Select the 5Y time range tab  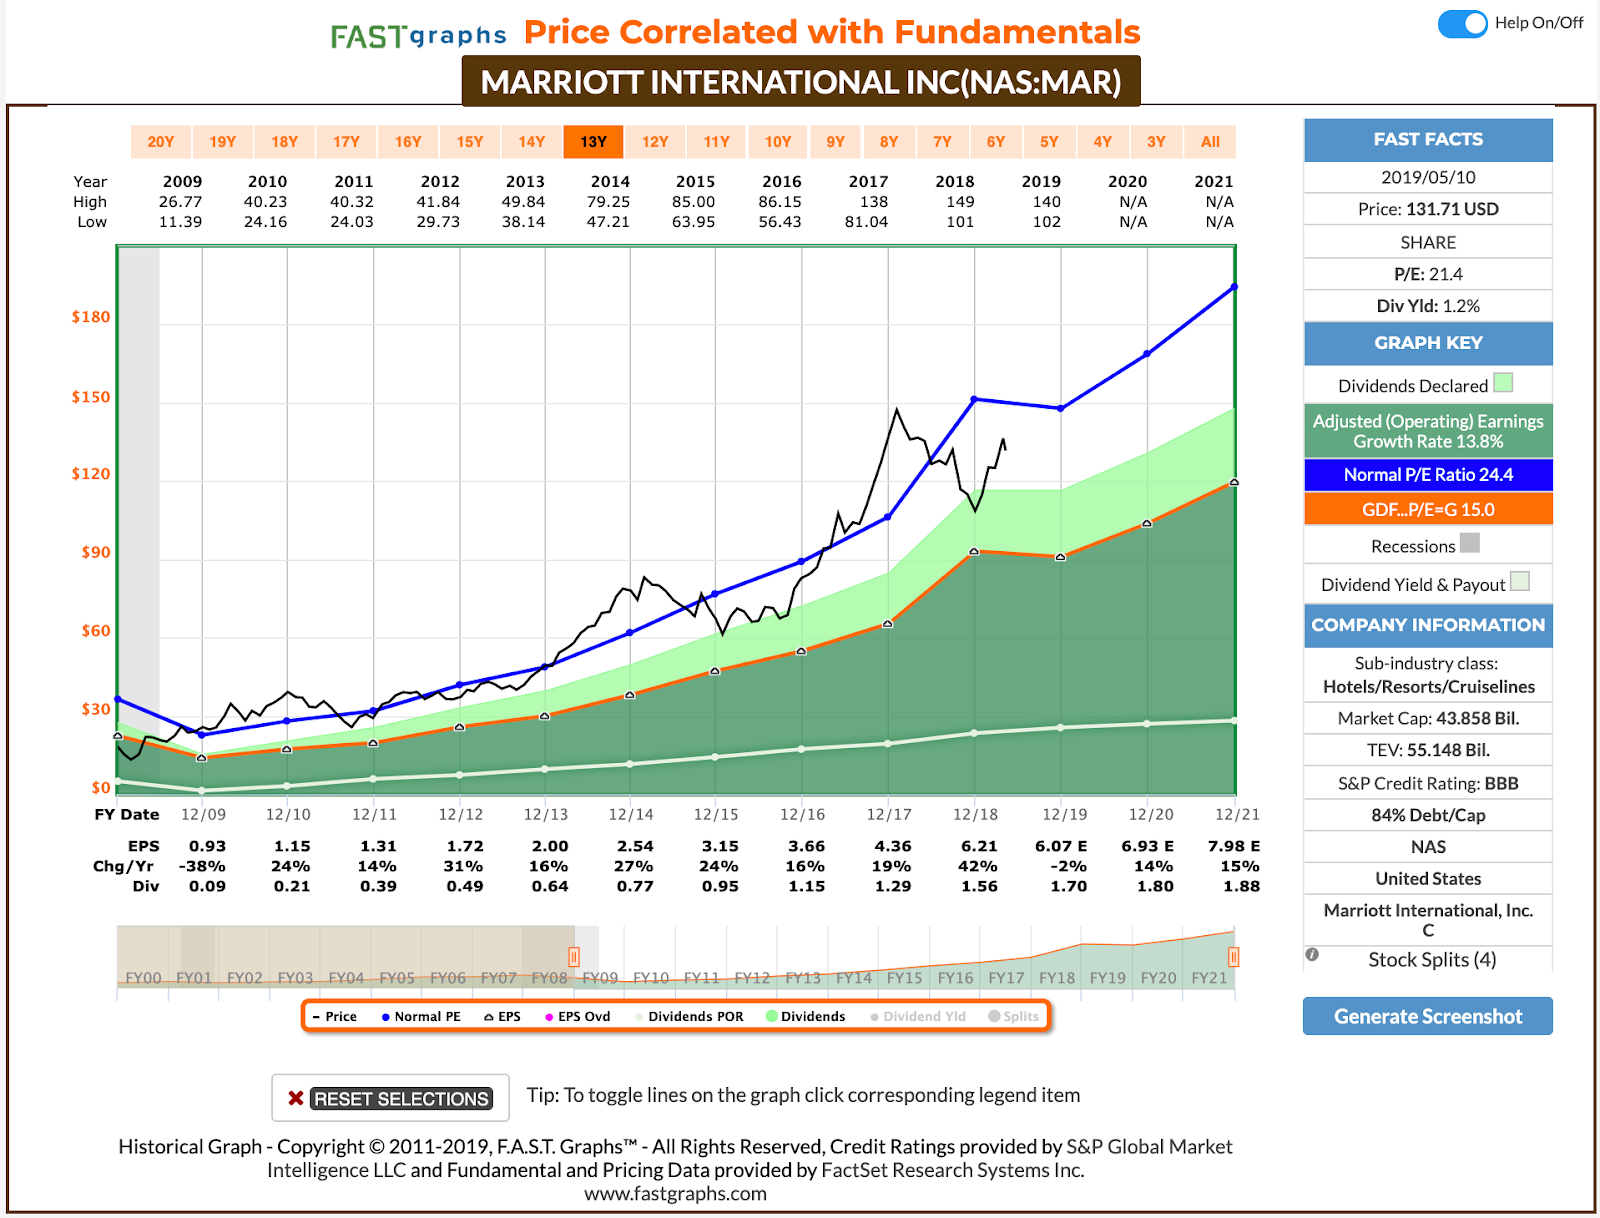tap(1049, 142)
